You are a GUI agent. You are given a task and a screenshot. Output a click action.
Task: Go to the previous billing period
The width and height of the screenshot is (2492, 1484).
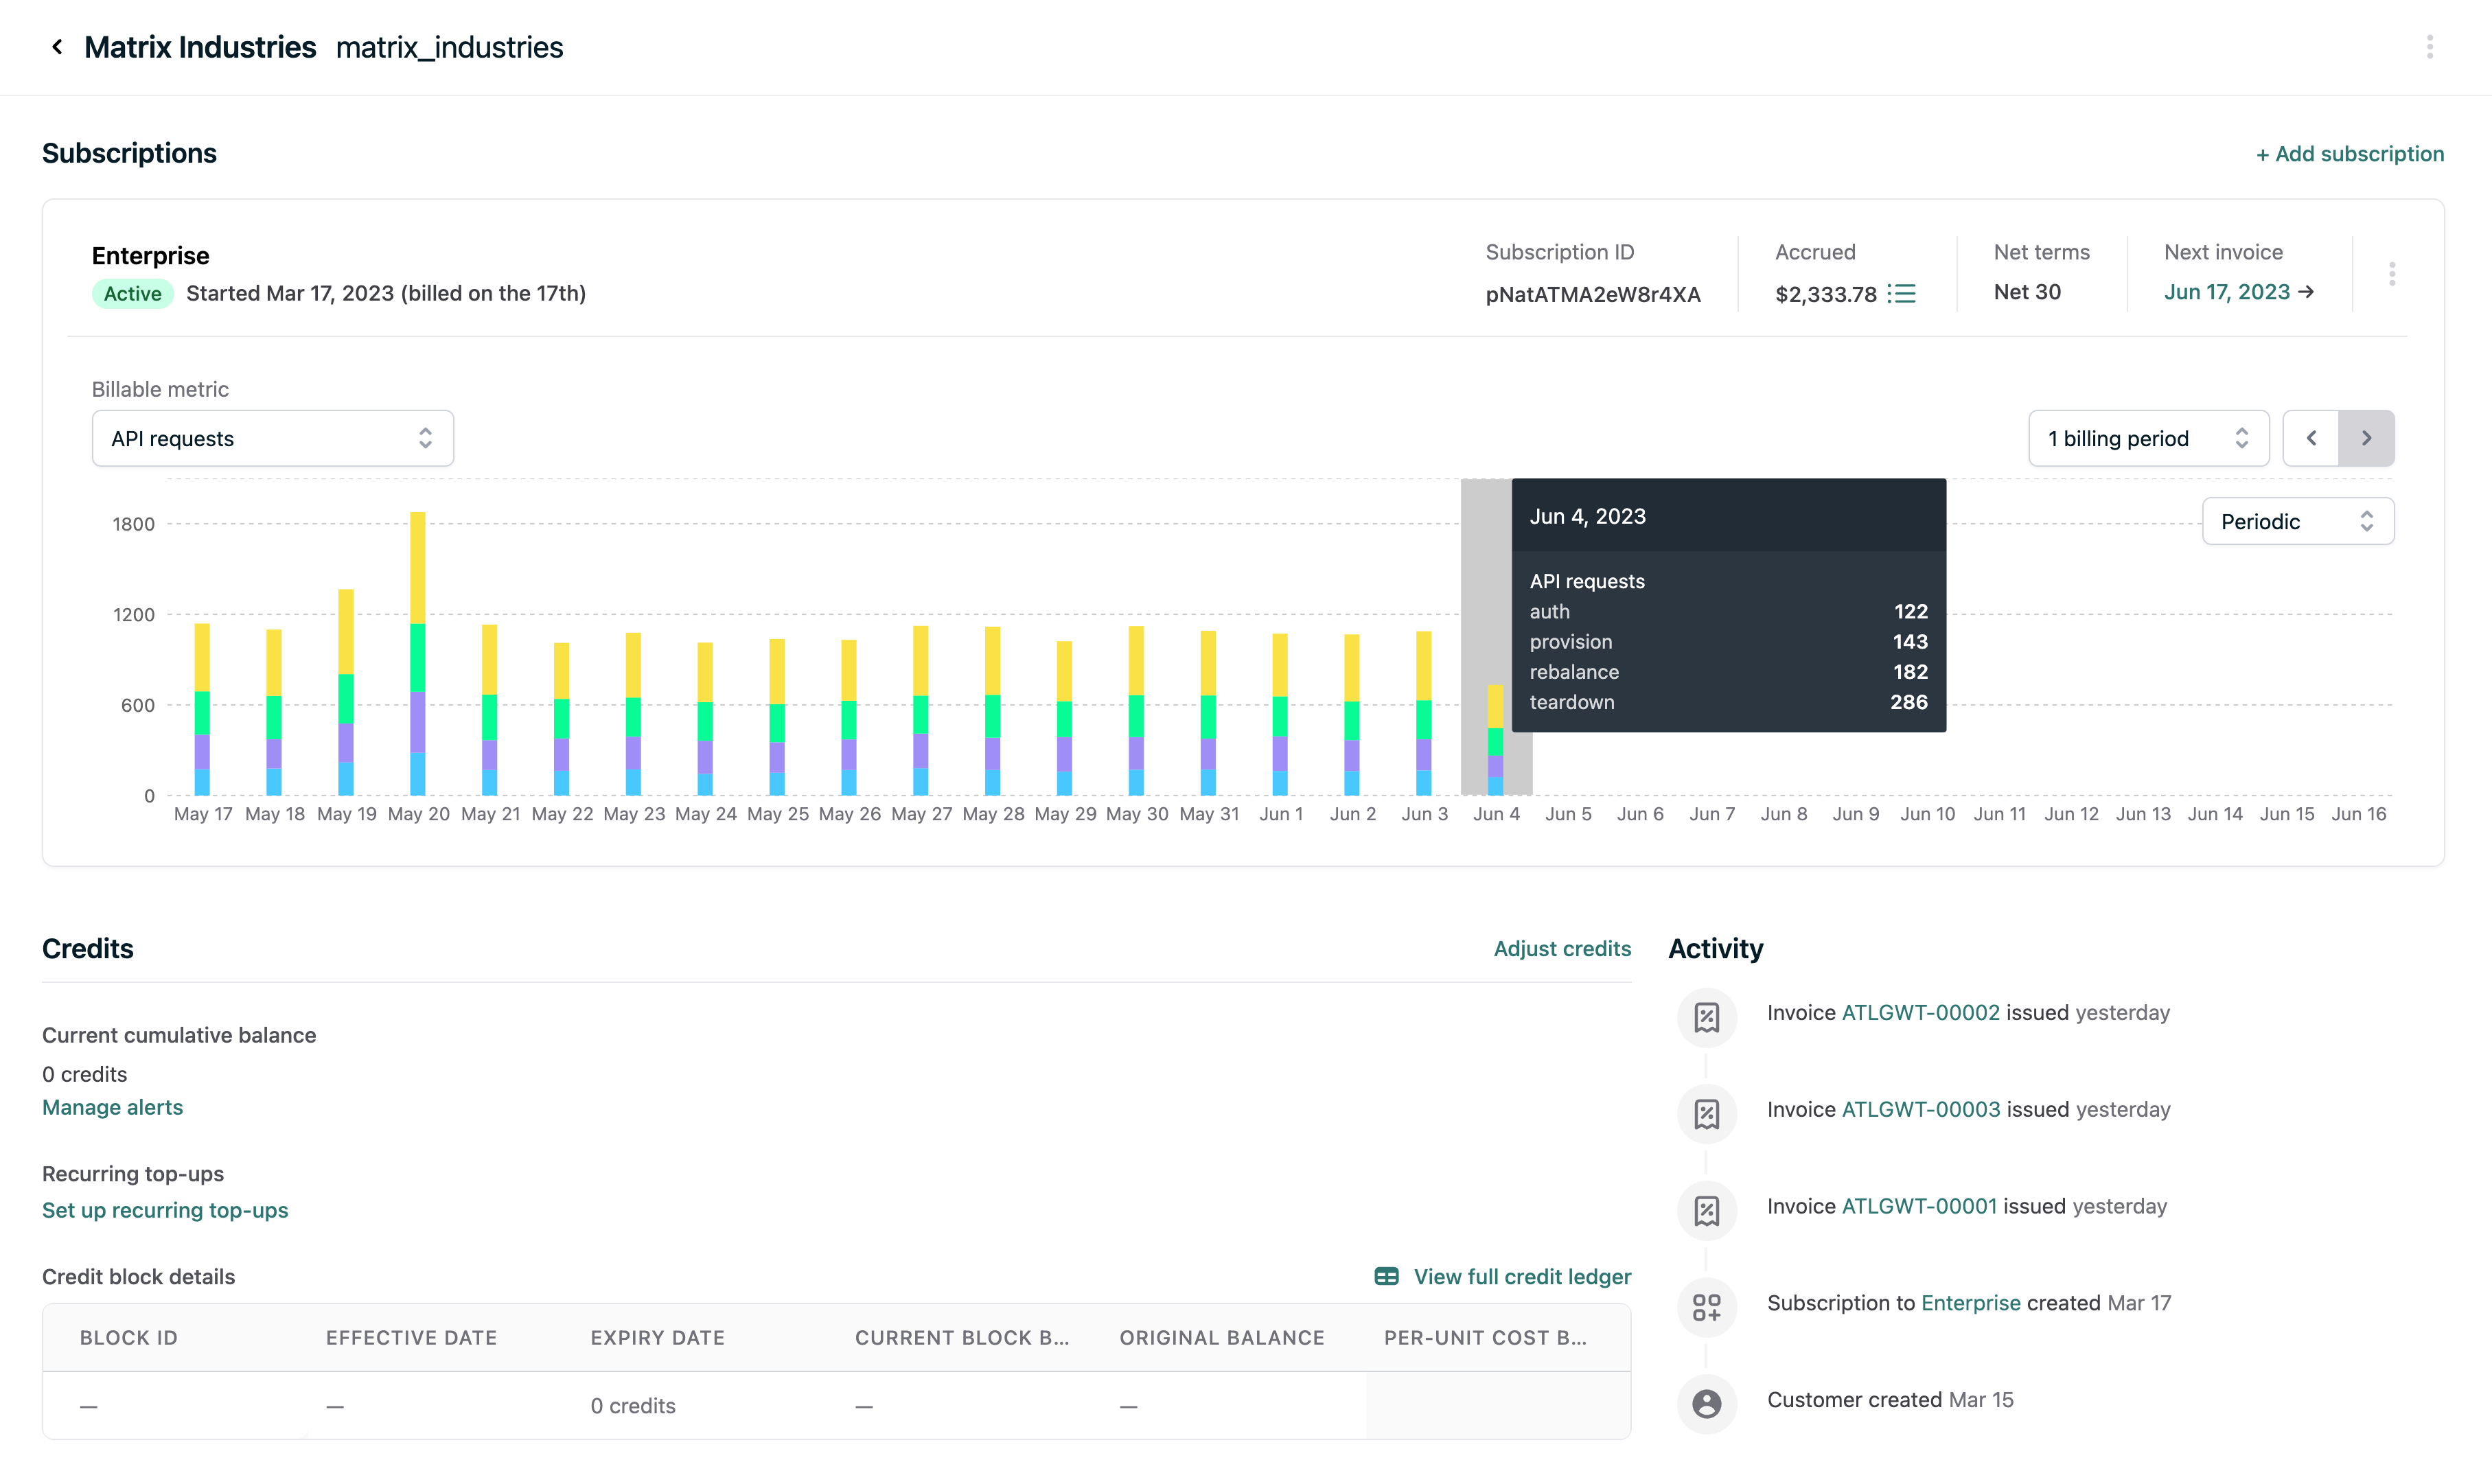tap(2311, 438)
